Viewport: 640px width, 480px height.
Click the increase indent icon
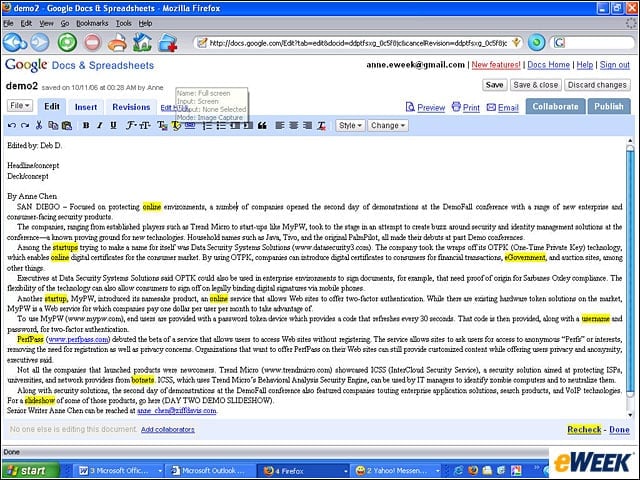[x=248, y=126]
